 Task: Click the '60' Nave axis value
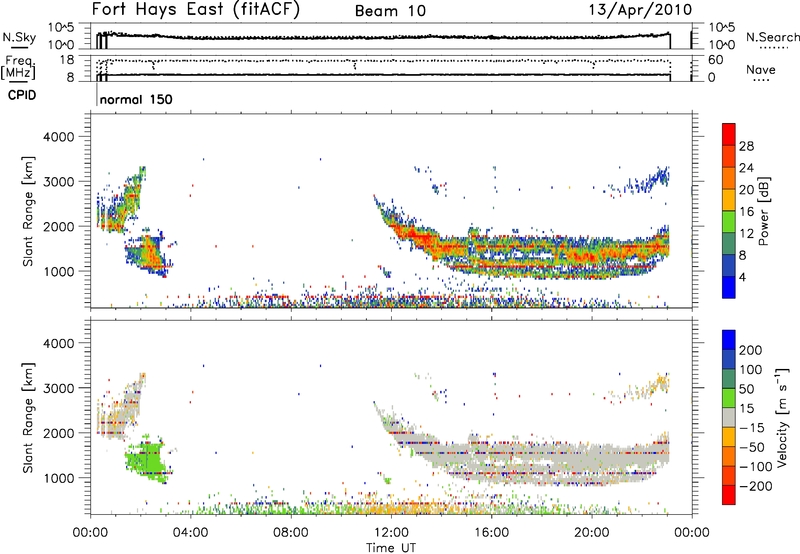(x=715, y=60)
